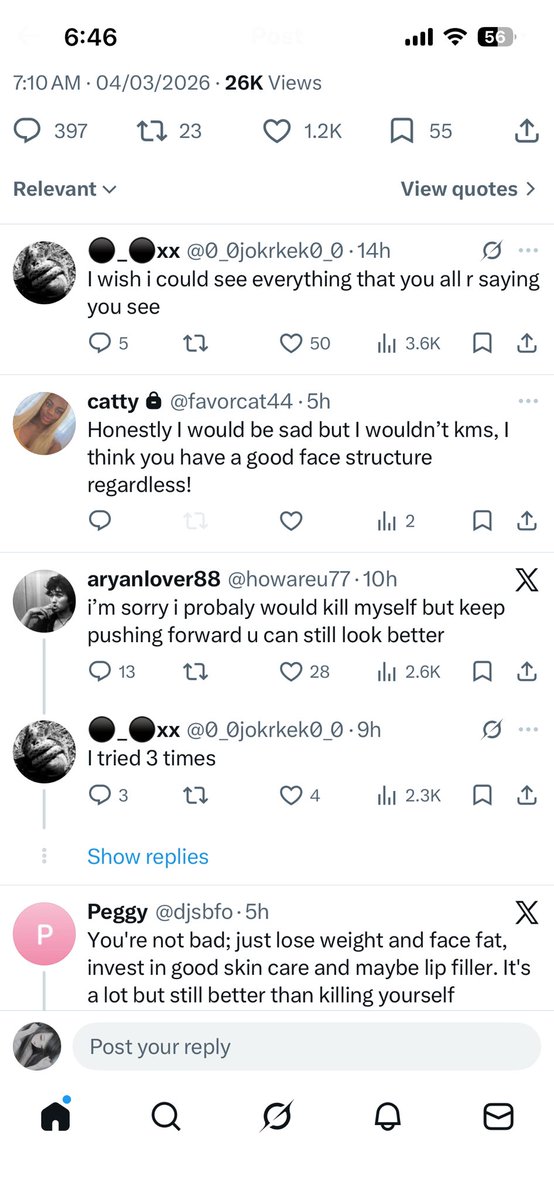Tap the share icon beside 55 bookmarks

(525, 130)
